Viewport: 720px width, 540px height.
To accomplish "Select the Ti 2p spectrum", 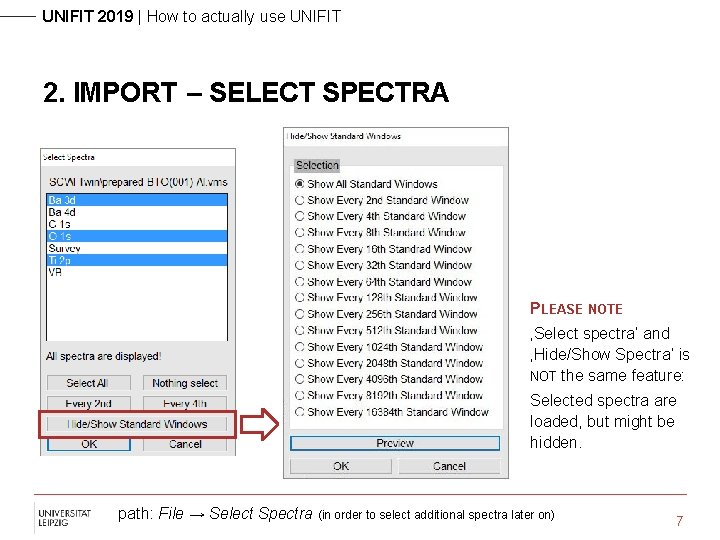I will (60, 260).
